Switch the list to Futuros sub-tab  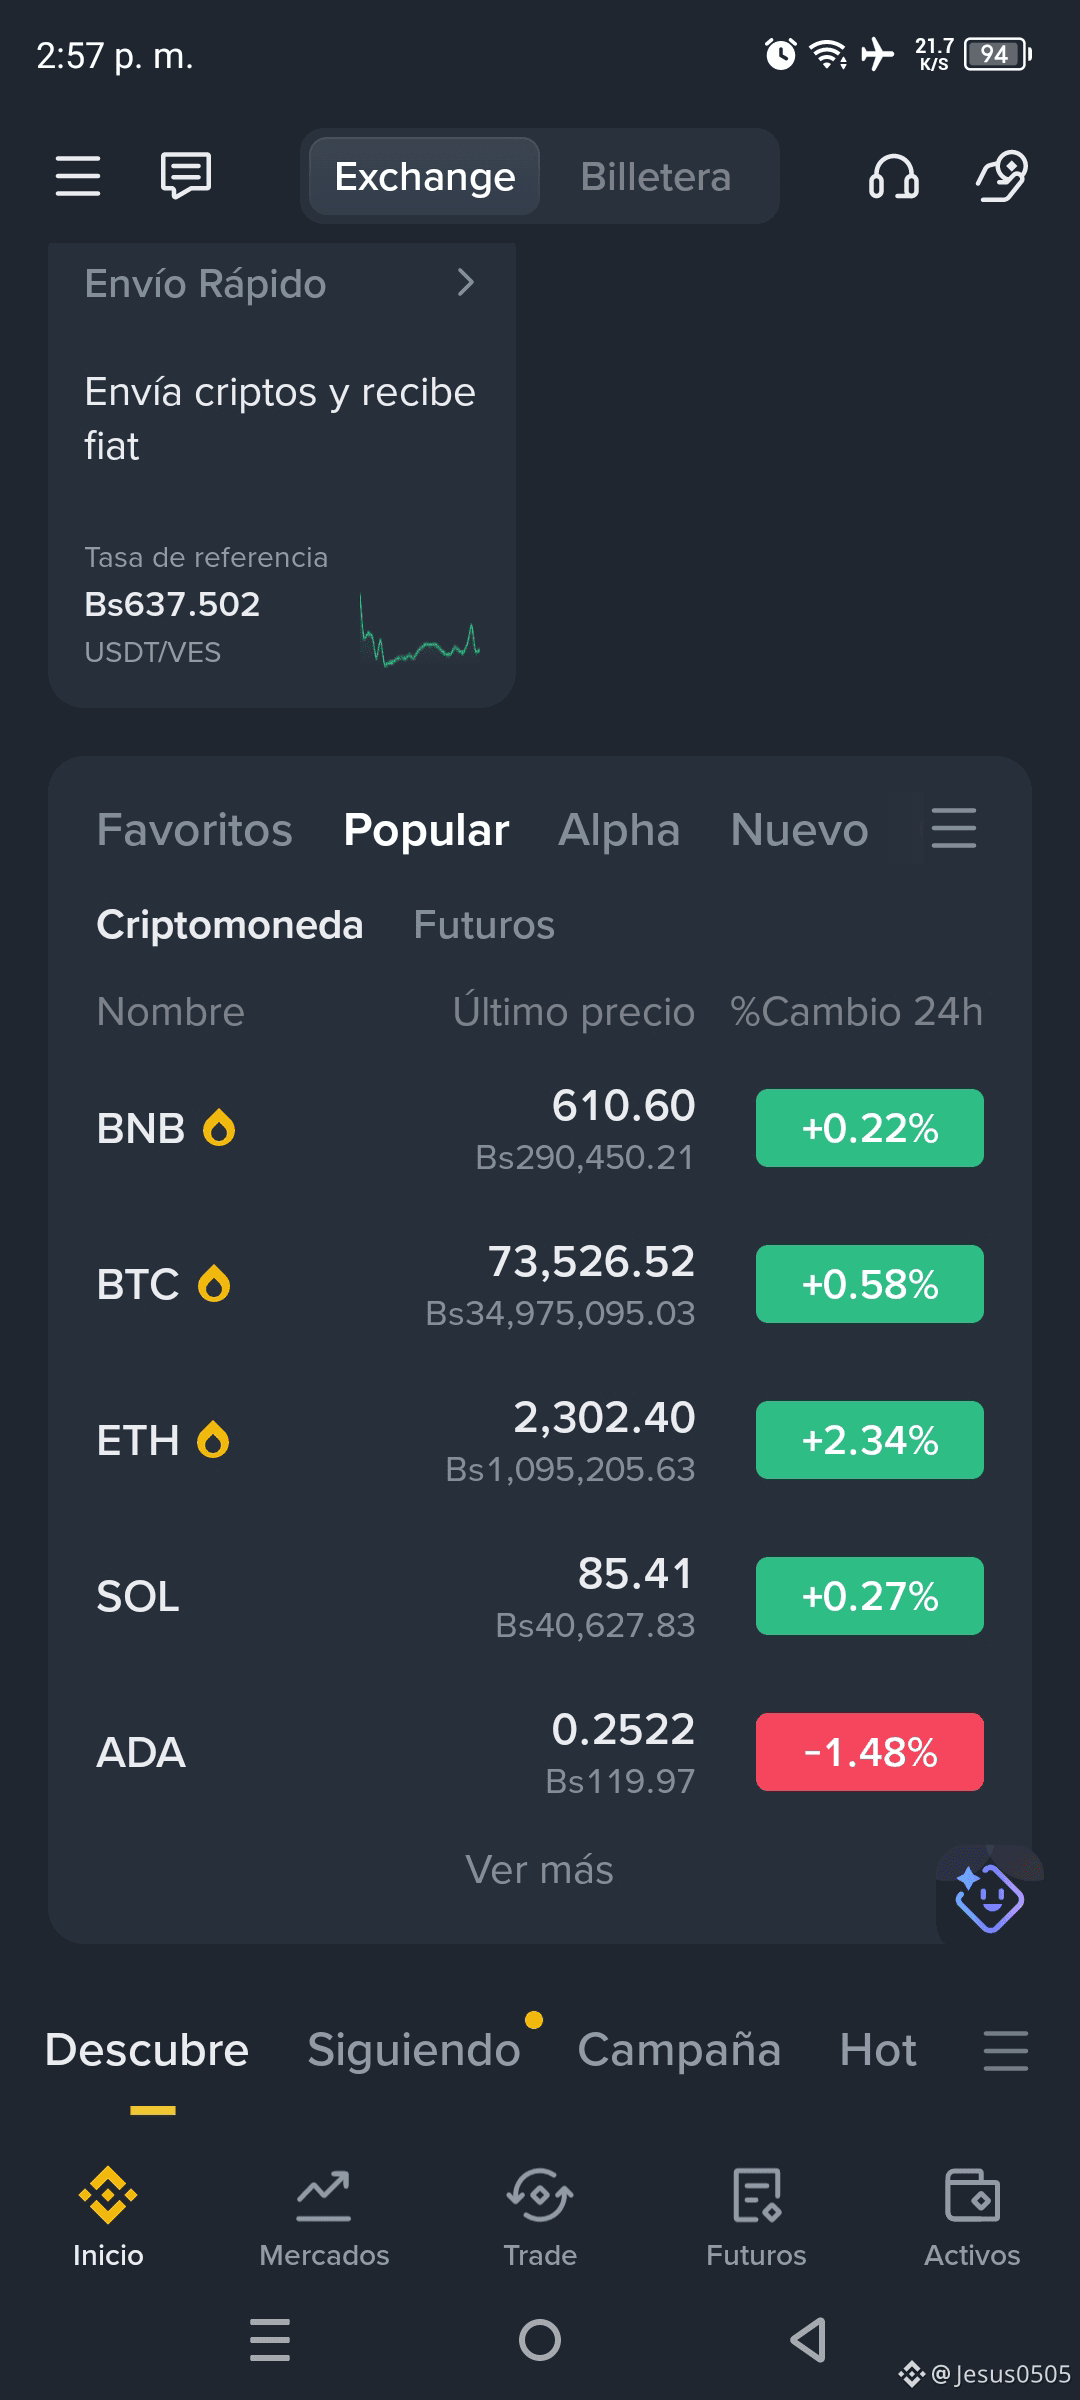pos(484,925)
